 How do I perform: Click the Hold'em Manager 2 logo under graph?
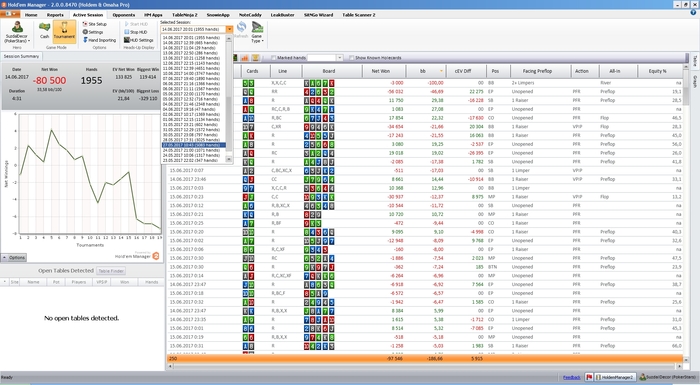[137, 255]
